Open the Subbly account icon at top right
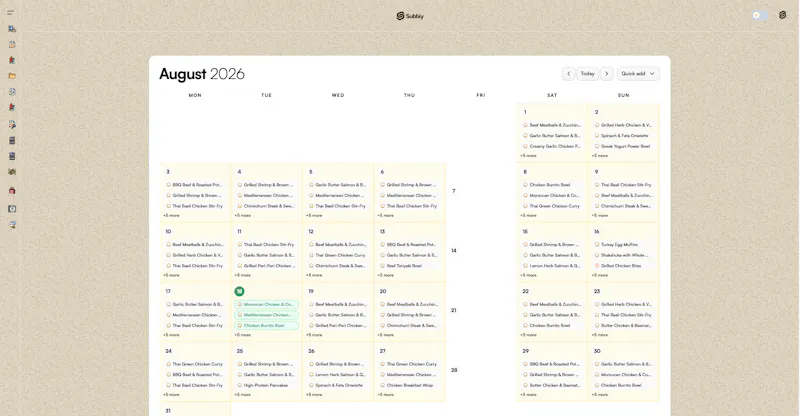The image size is (800, 416). tap(782, 15)
